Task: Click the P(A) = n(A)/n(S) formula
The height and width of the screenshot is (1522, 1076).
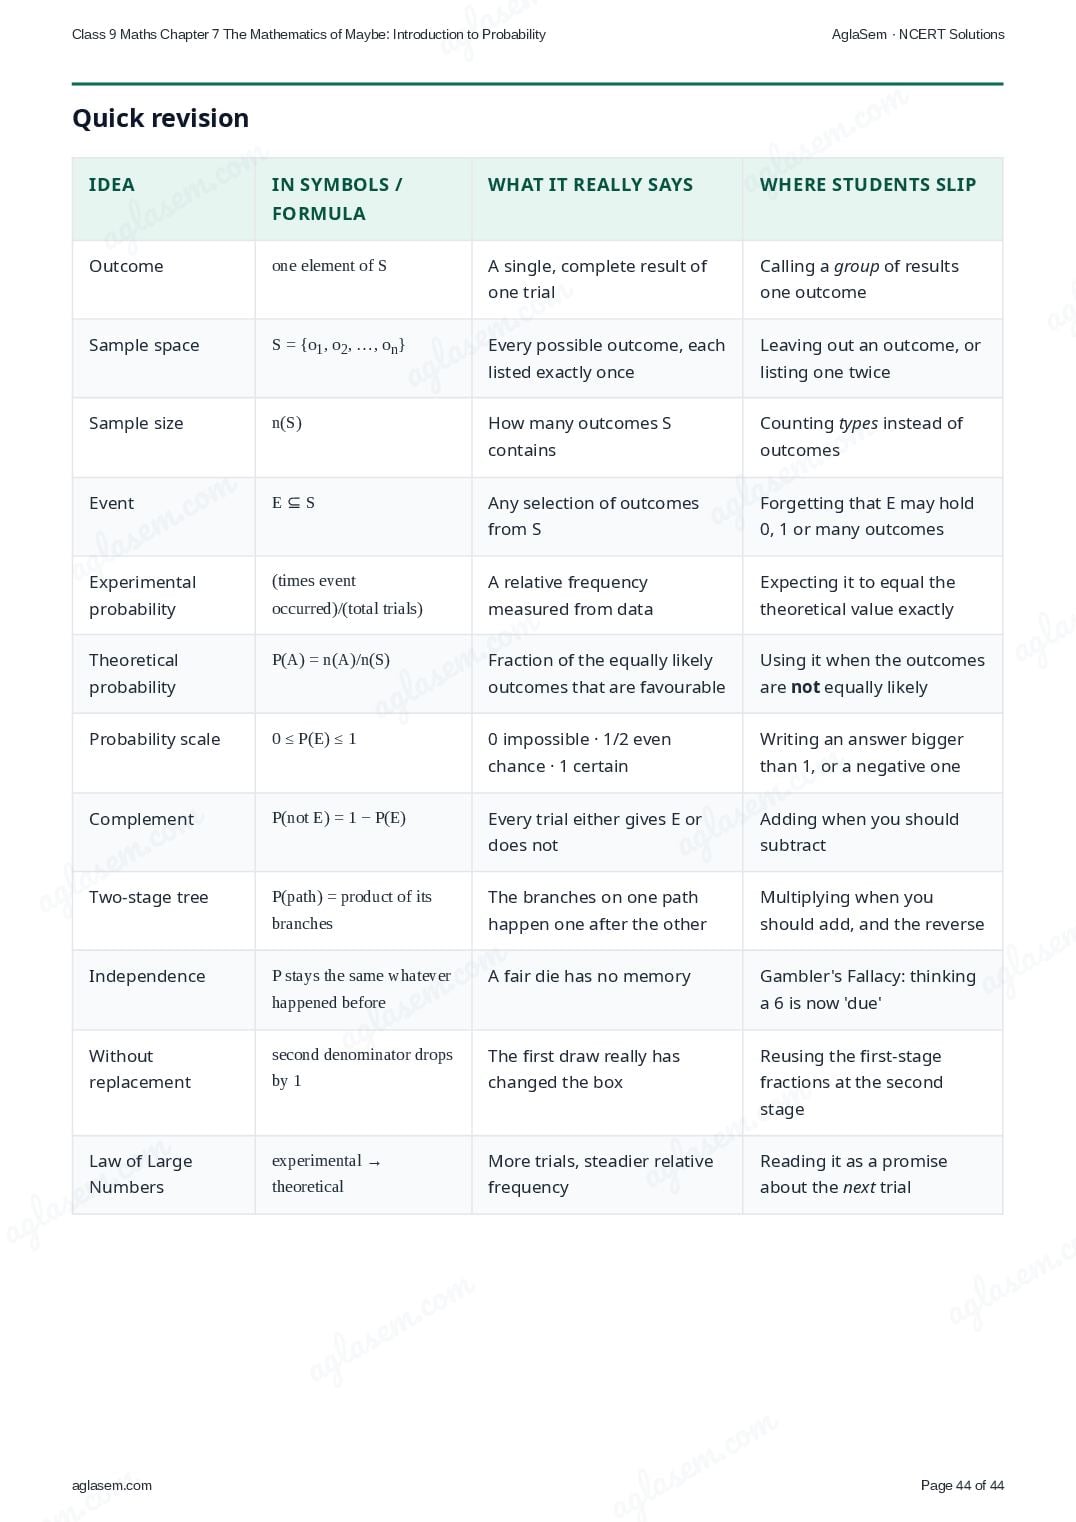Action: point(331,660)
